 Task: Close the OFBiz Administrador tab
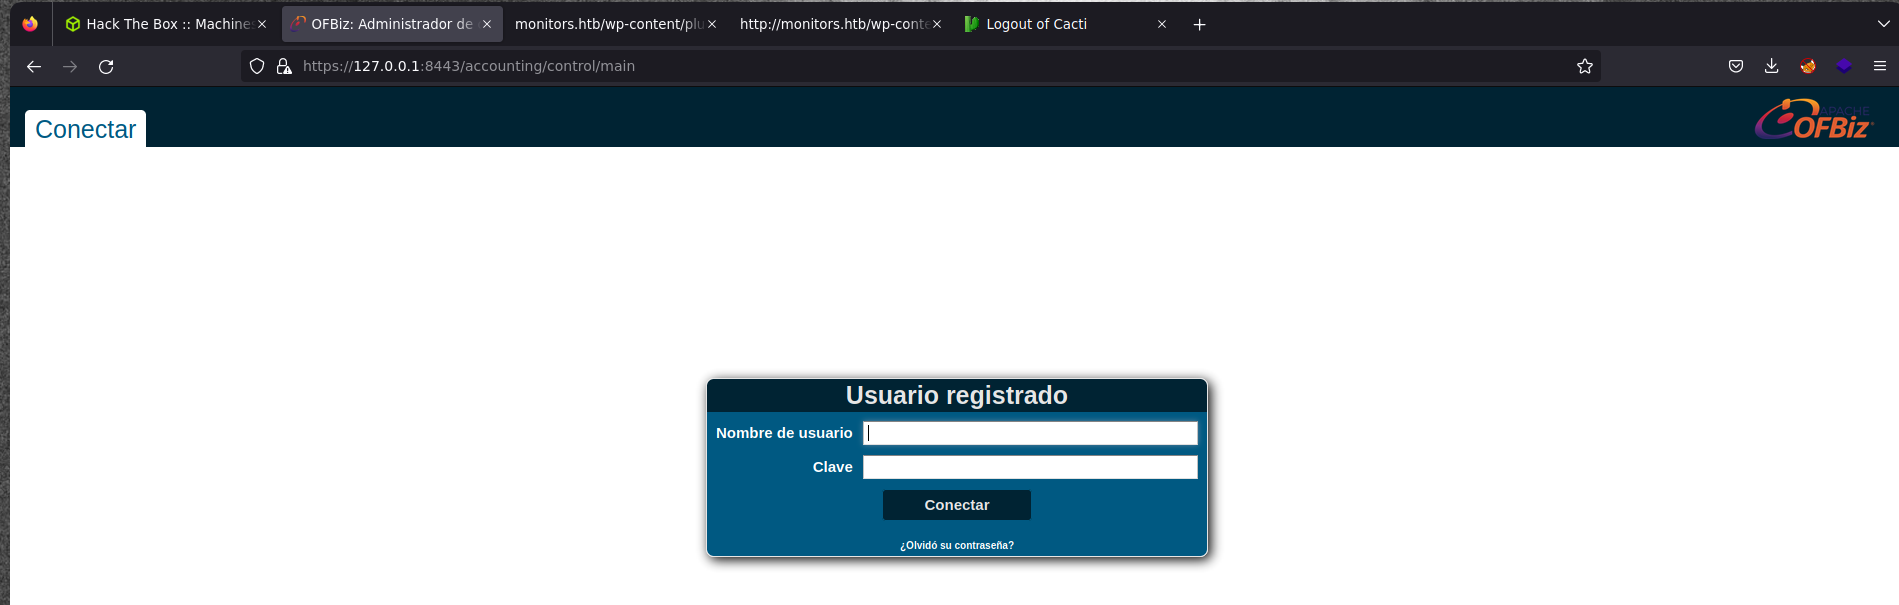click(487, 24)
